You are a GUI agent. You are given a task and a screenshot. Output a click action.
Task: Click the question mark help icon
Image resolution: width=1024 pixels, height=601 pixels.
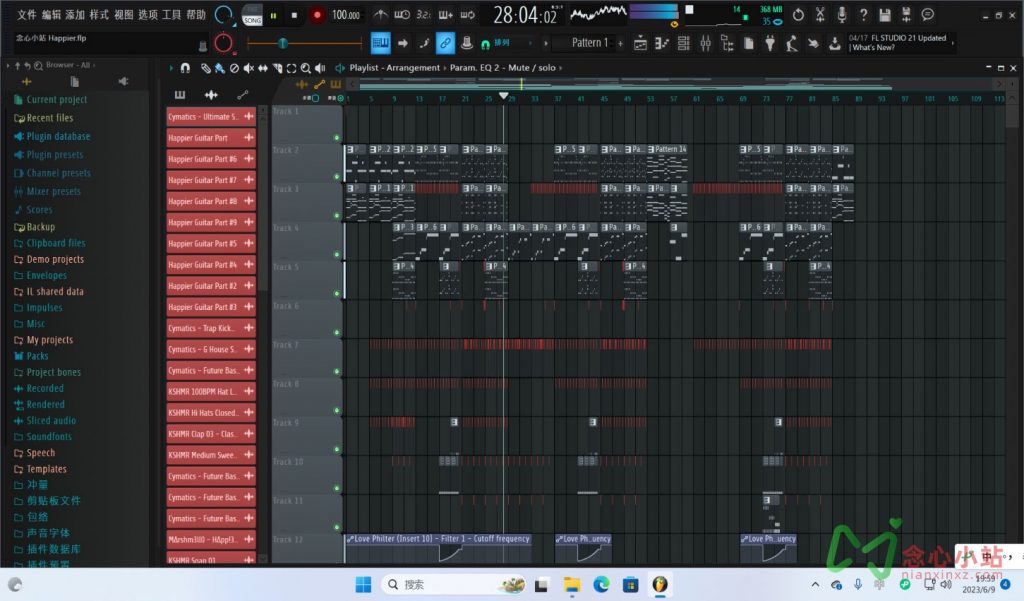(x=863, y=14)
